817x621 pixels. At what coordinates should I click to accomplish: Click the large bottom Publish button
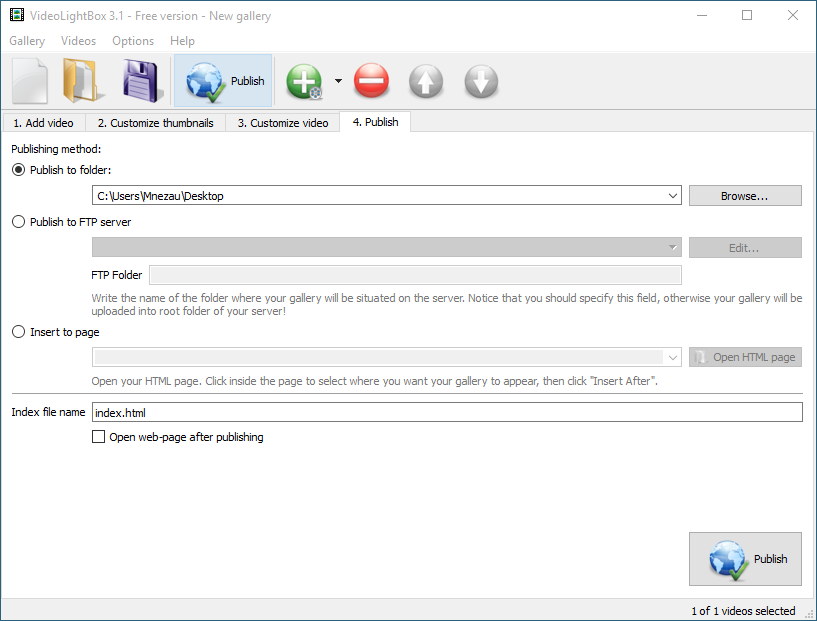click(x=745, y=559)
